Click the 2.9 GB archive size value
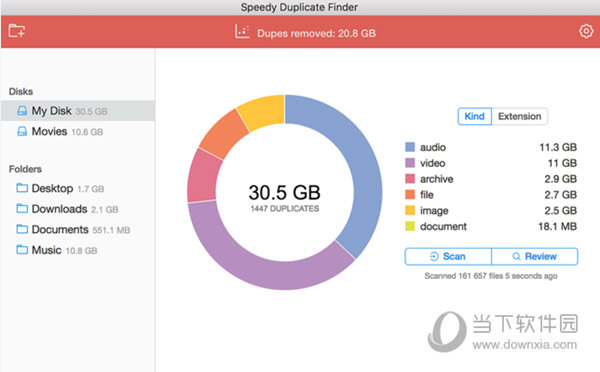The height and width of the screenshot is (372, 600). pos(560,179)
